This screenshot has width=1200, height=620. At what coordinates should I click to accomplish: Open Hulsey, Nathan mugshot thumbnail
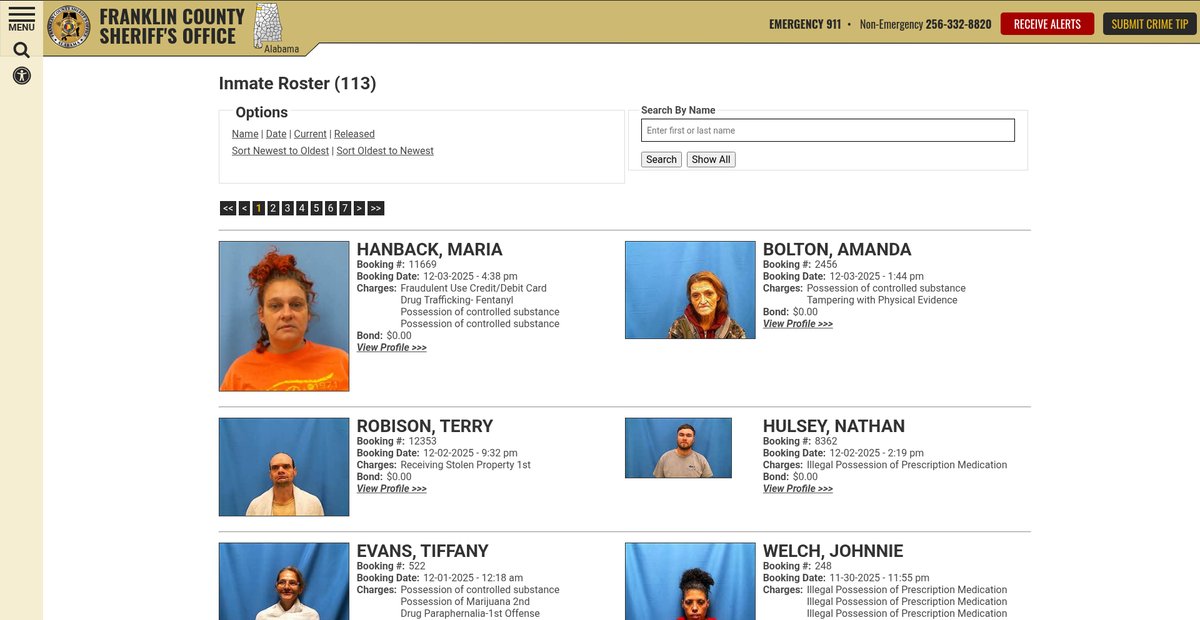click(678, 448)
